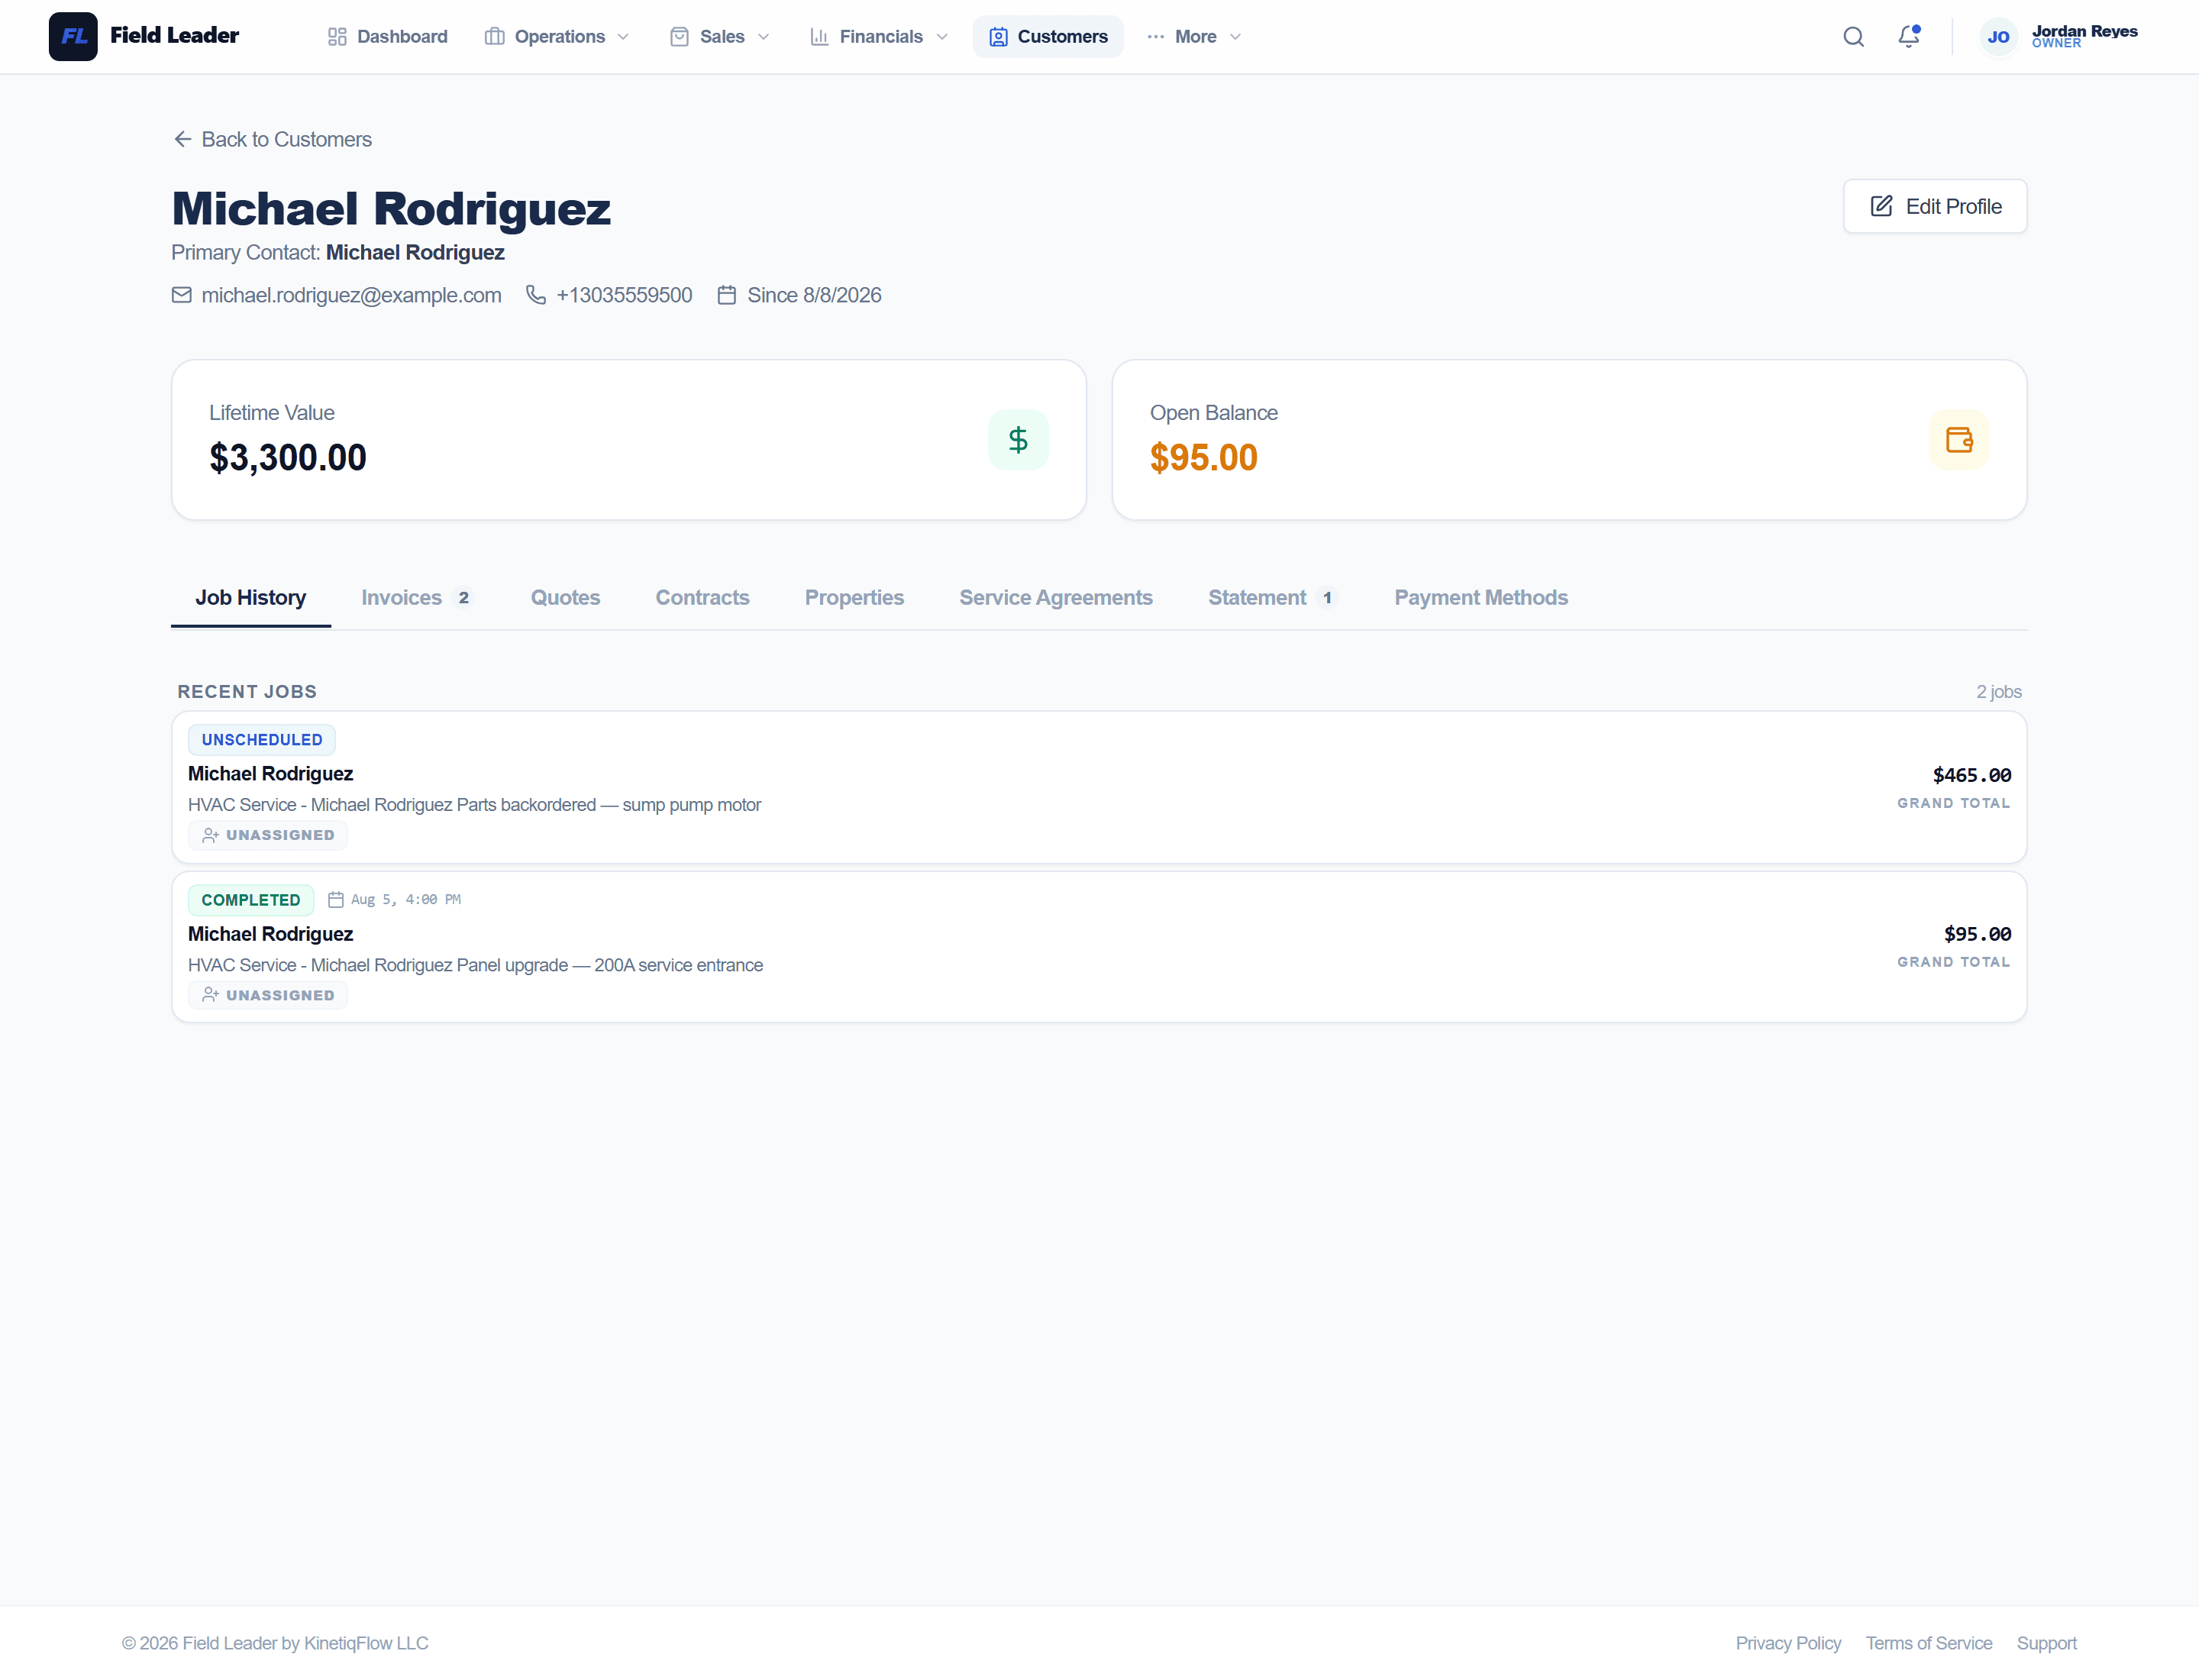
Task: Click the orange wallet icon in Open Balance
Action: point(1959,440)
